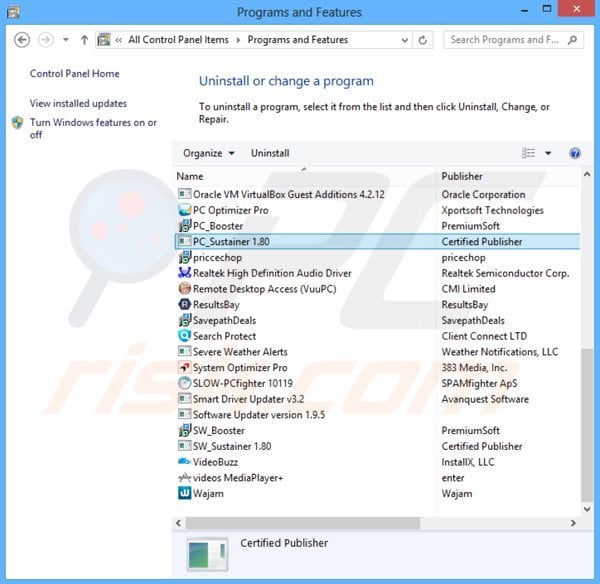The width and height of the screenshot is (600, 584).
Task: Click 'Avanquest Software' publisher cell
Action: [x=485, y=399]
